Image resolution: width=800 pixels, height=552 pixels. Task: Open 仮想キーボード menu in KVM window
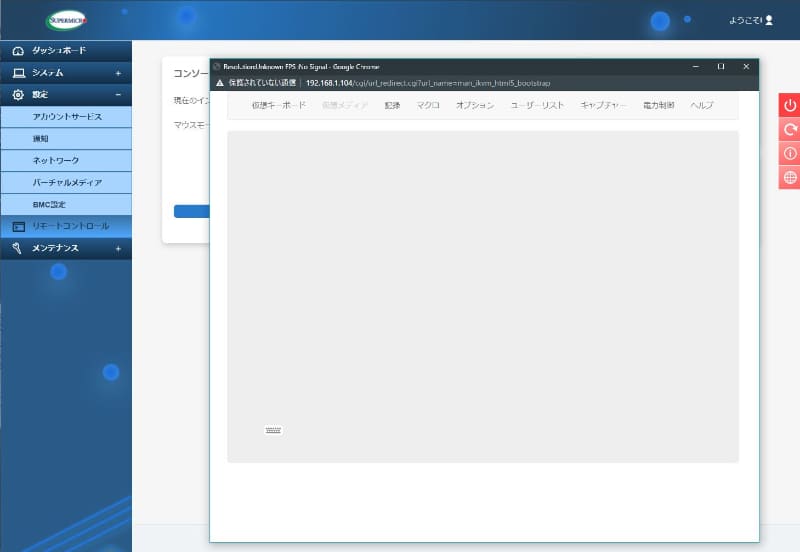pos(279,106)
